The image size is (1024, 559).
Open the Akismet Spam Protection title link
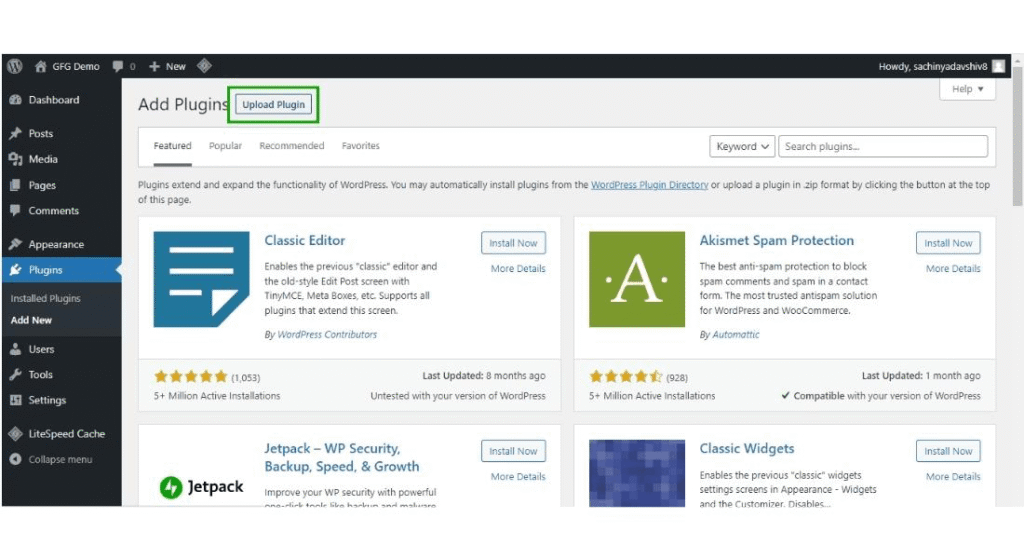coord(776,240)
